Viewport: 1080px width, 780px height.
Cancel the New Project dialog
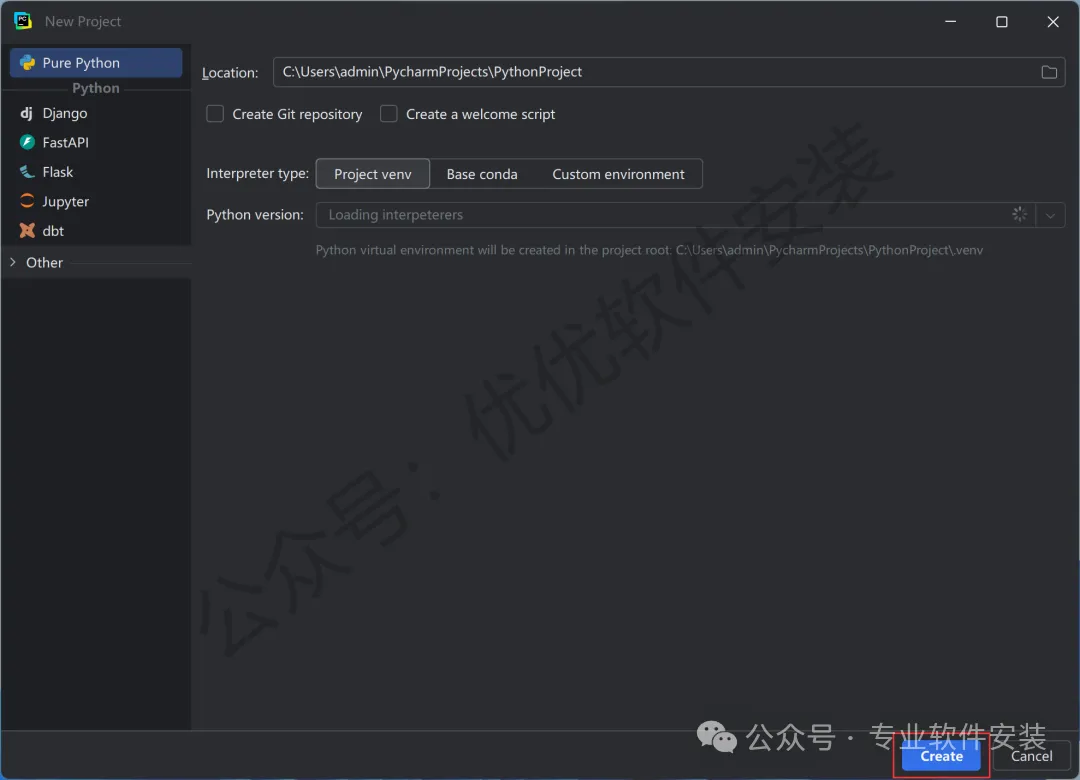[x=1031, y=757]
